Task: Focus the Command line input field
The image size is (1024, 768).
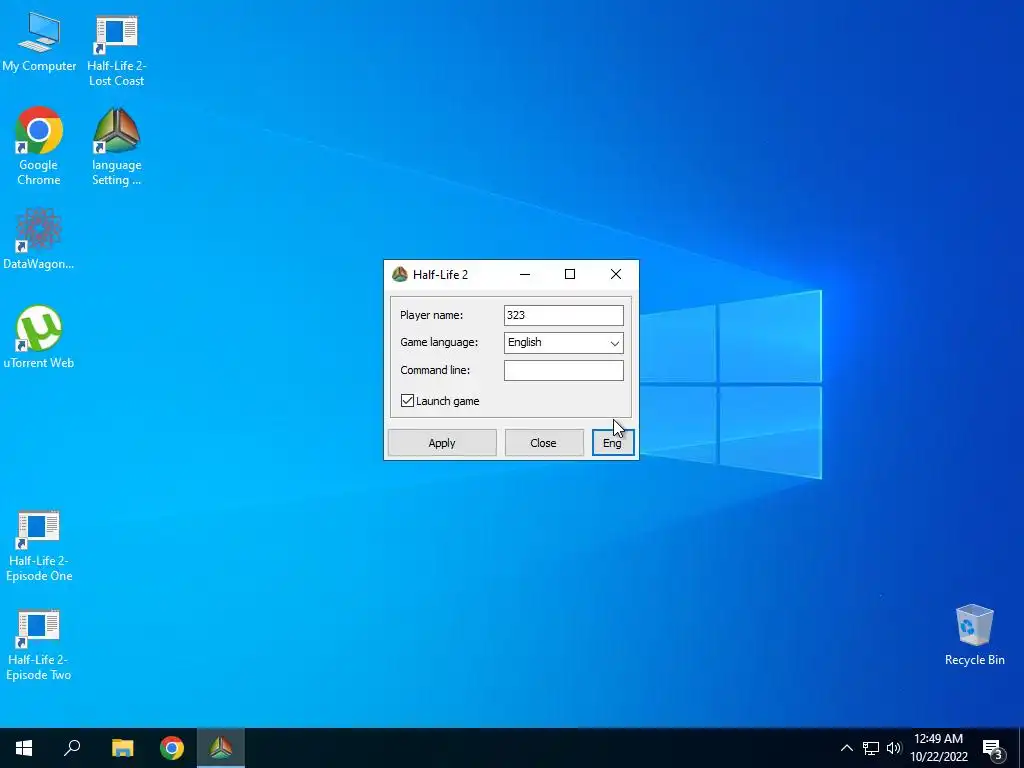Action: 564,370
